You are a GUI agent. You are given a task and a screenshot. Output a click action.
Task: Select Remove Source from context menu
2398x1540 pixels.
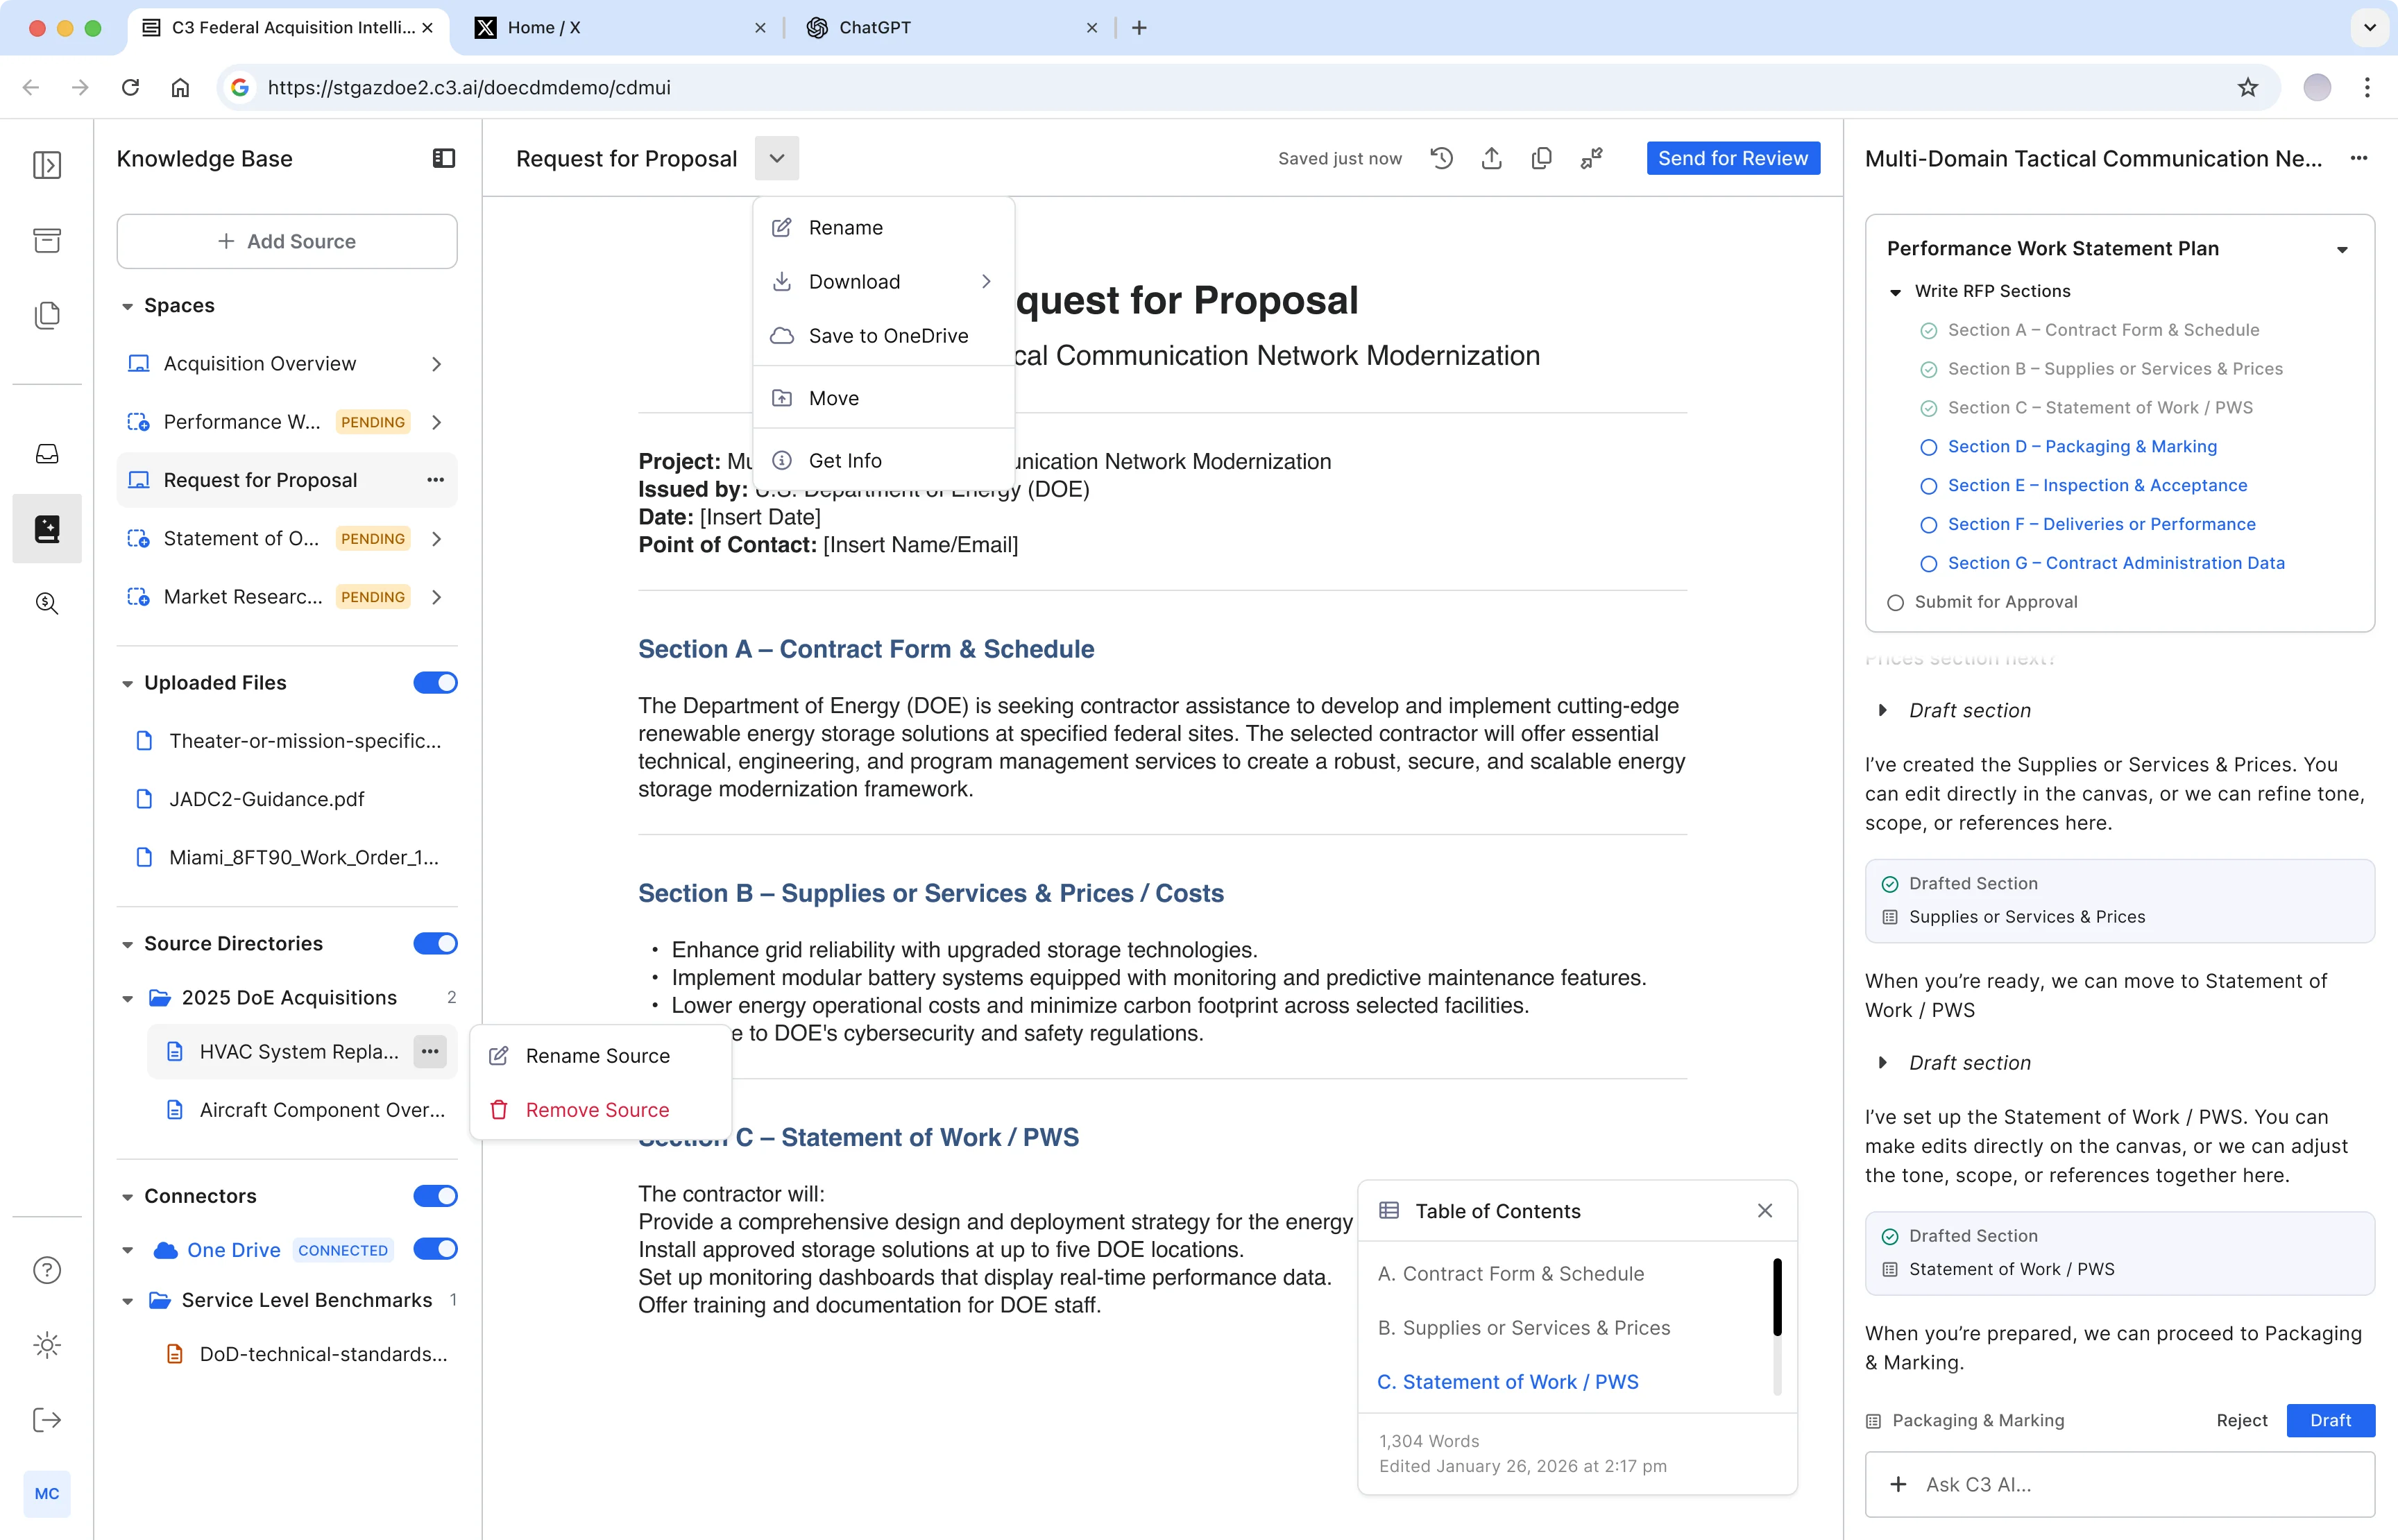[x=600, y=1110]
